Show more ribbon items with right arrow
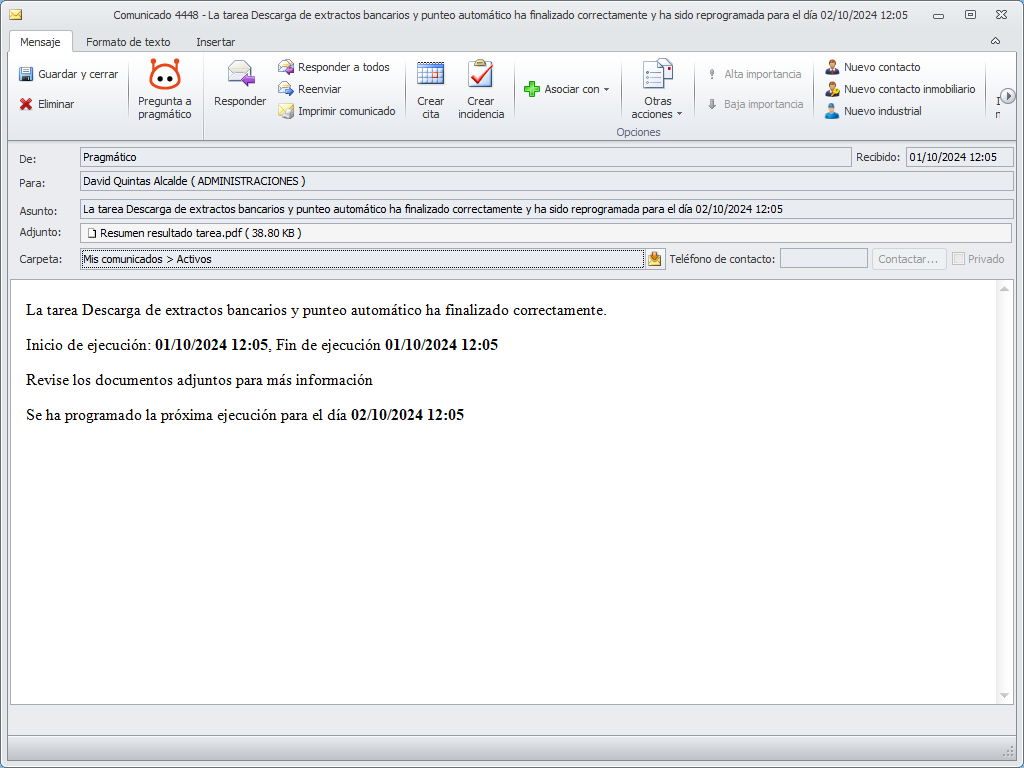This screenshot has width=1024, height=768. [x=1008, y=97]
